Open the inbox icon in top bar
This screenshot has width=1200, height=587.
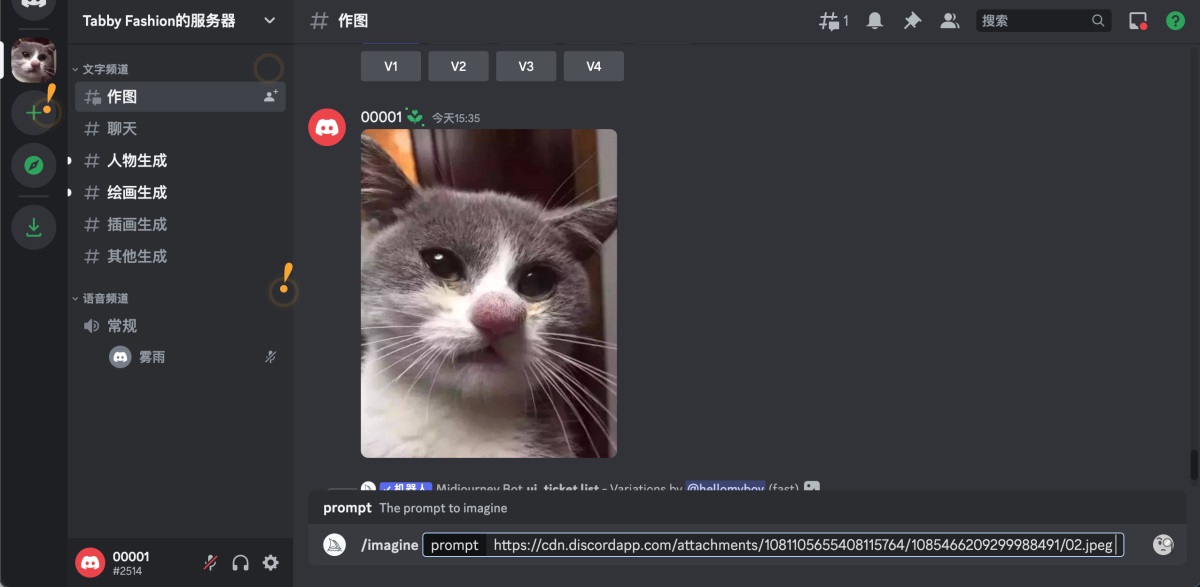coord(1139,20)
